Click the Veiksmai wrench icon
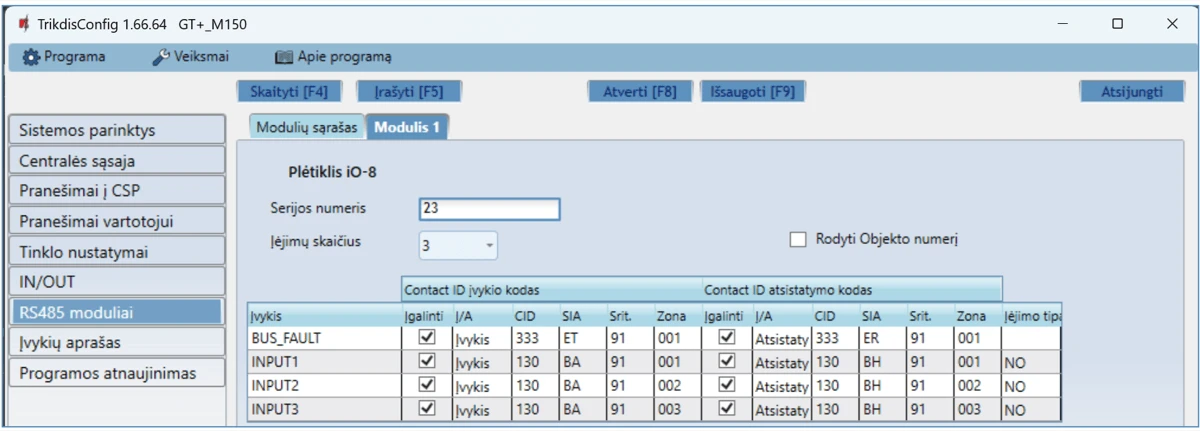 (160, 57)
